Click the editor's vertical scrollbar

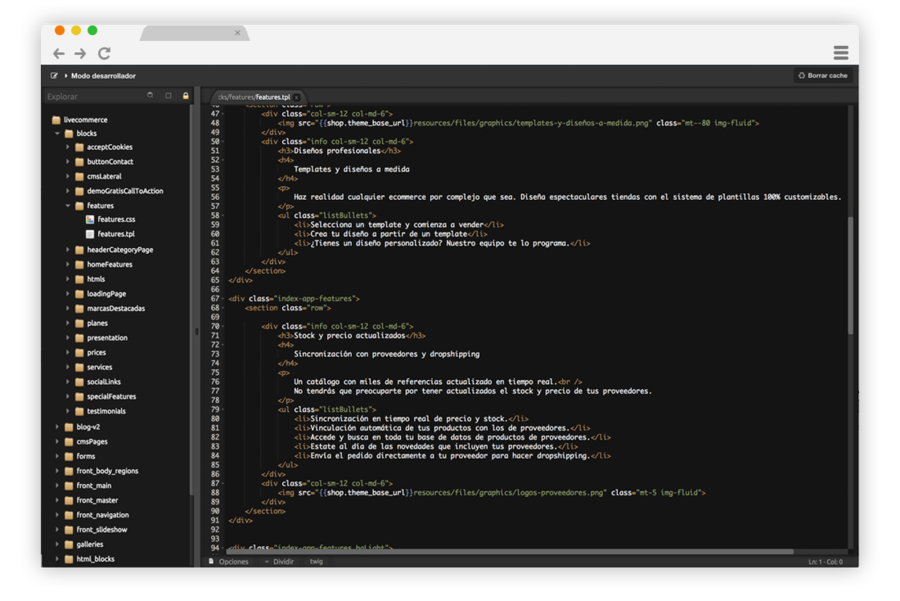pos(851,275)
